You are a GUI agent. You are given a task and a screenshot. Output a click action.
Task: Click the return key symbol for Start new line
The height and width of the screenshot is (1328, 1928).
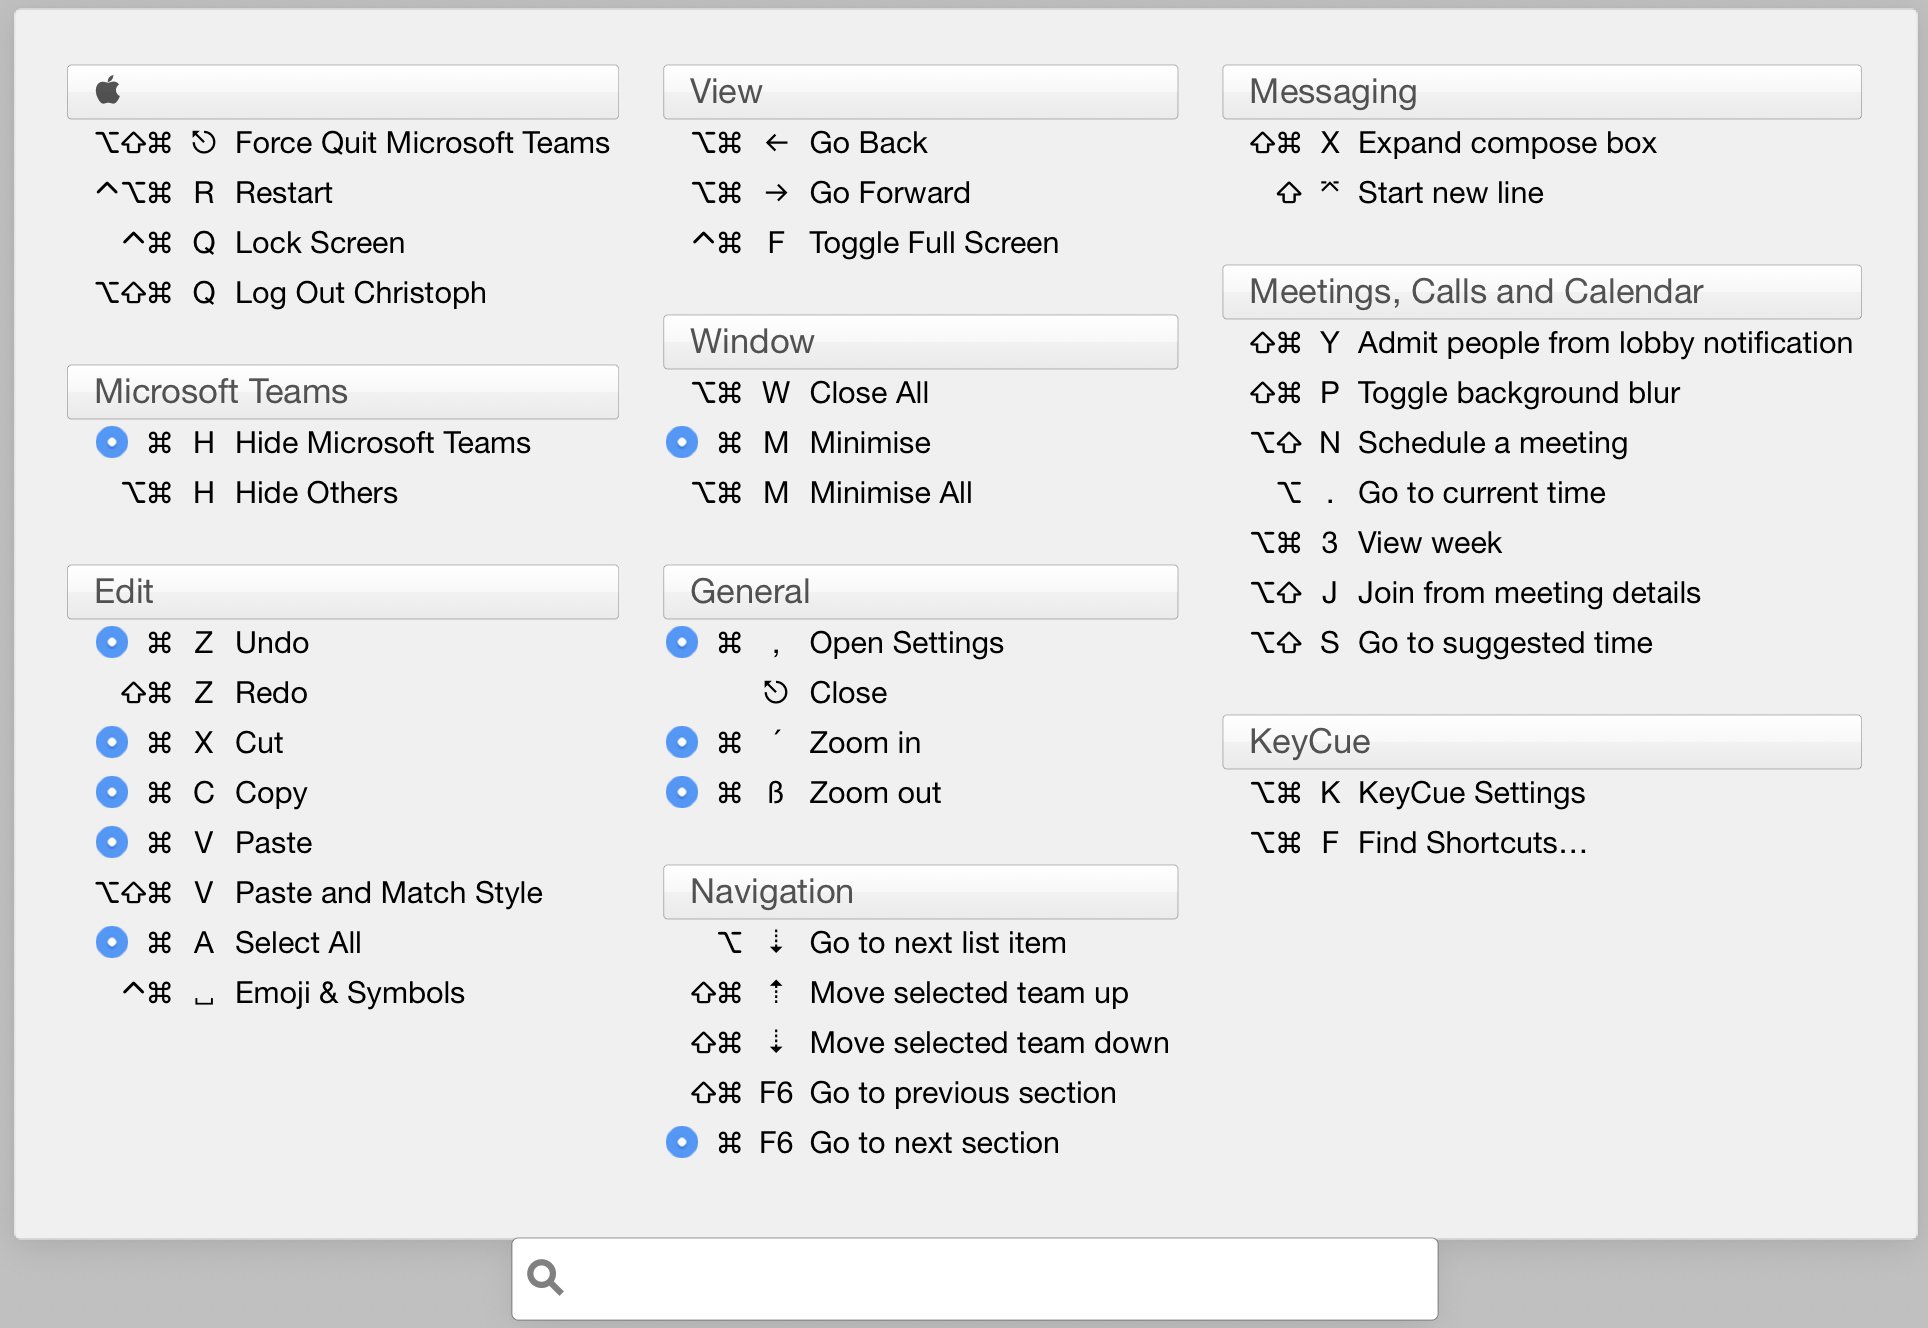pyautogui.click(x=1330, y=186)
